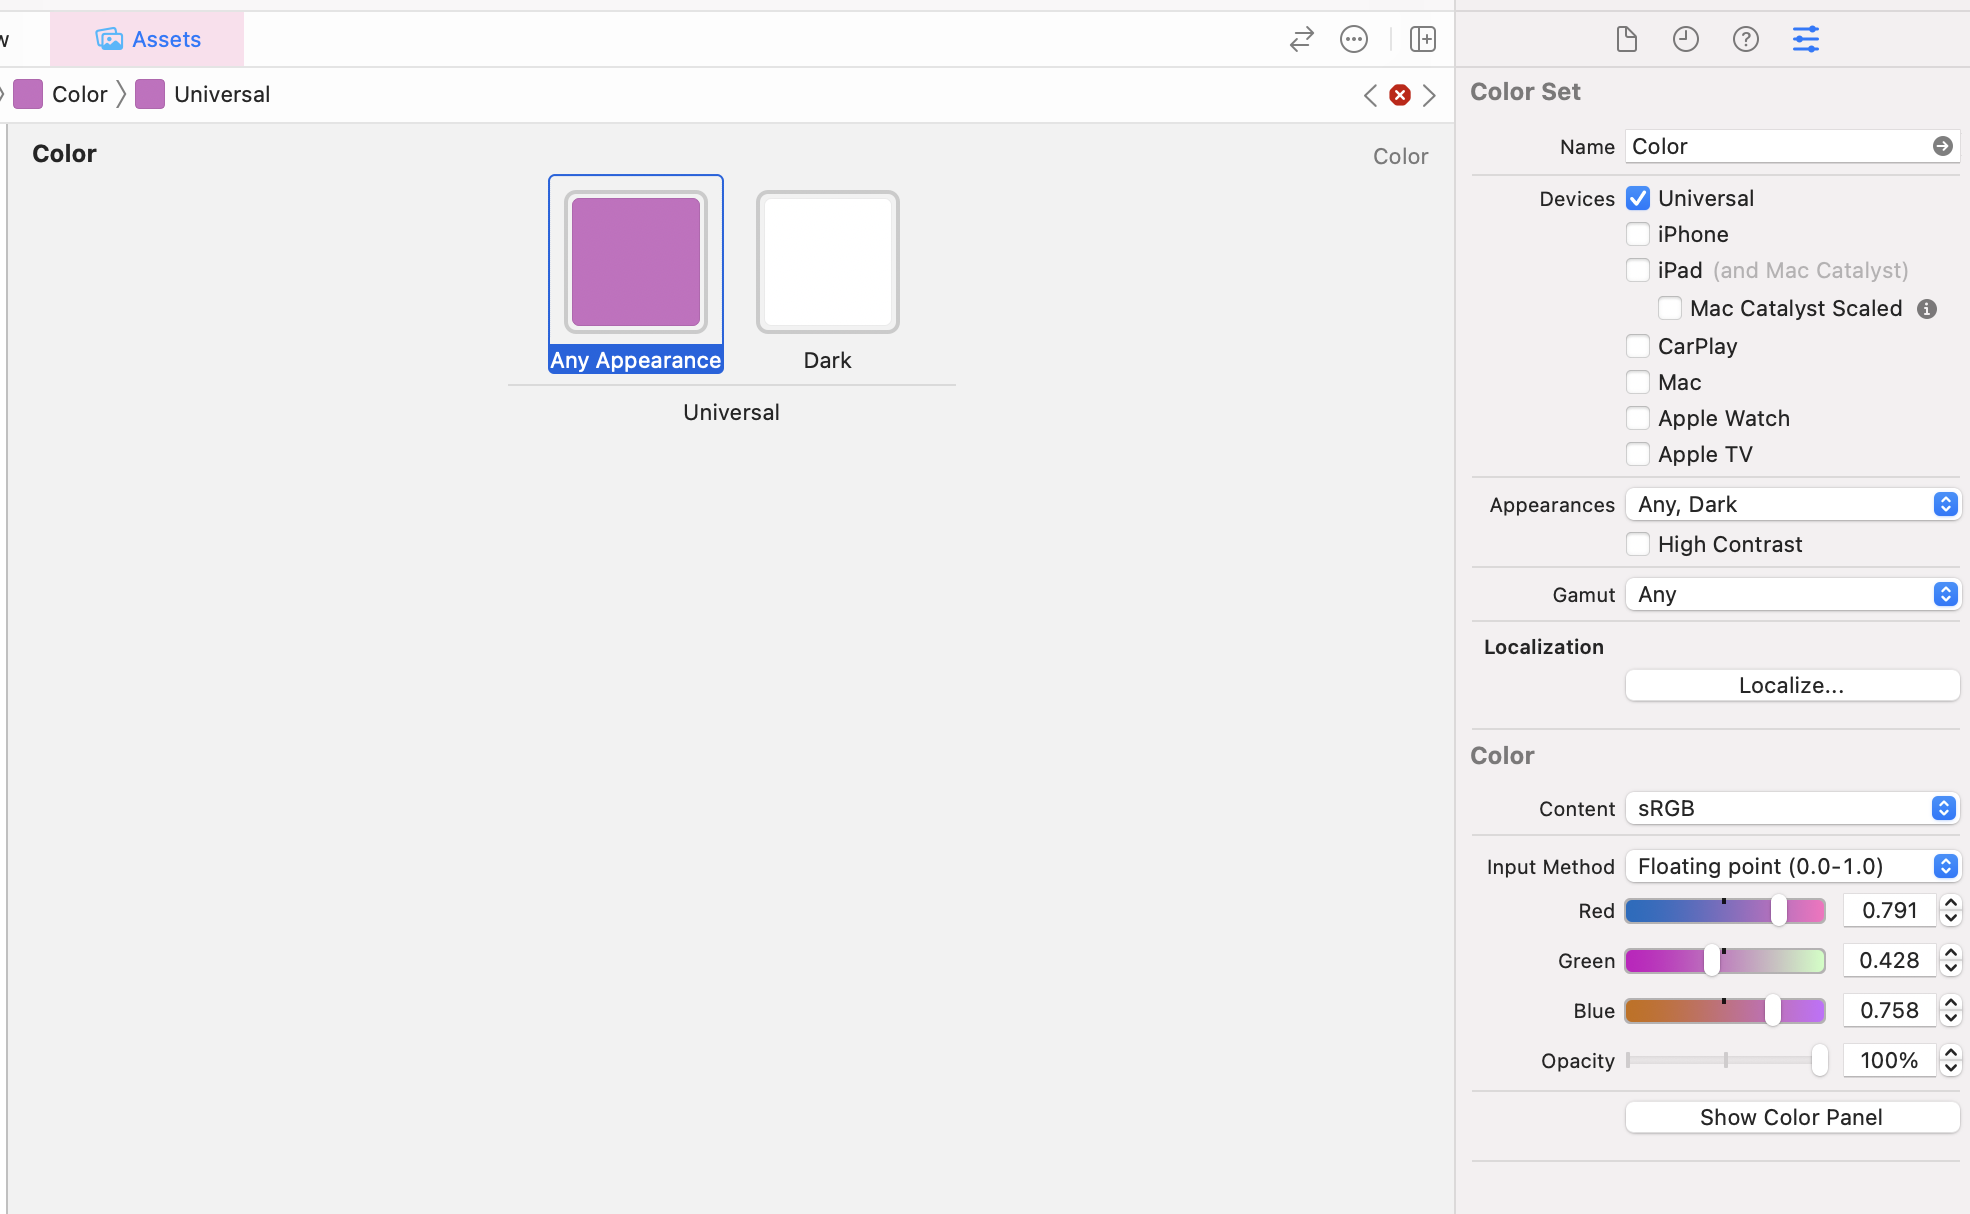Enable the High Contrast checkbox
Viewport: 1970px width, 1214px height.
1638,544
